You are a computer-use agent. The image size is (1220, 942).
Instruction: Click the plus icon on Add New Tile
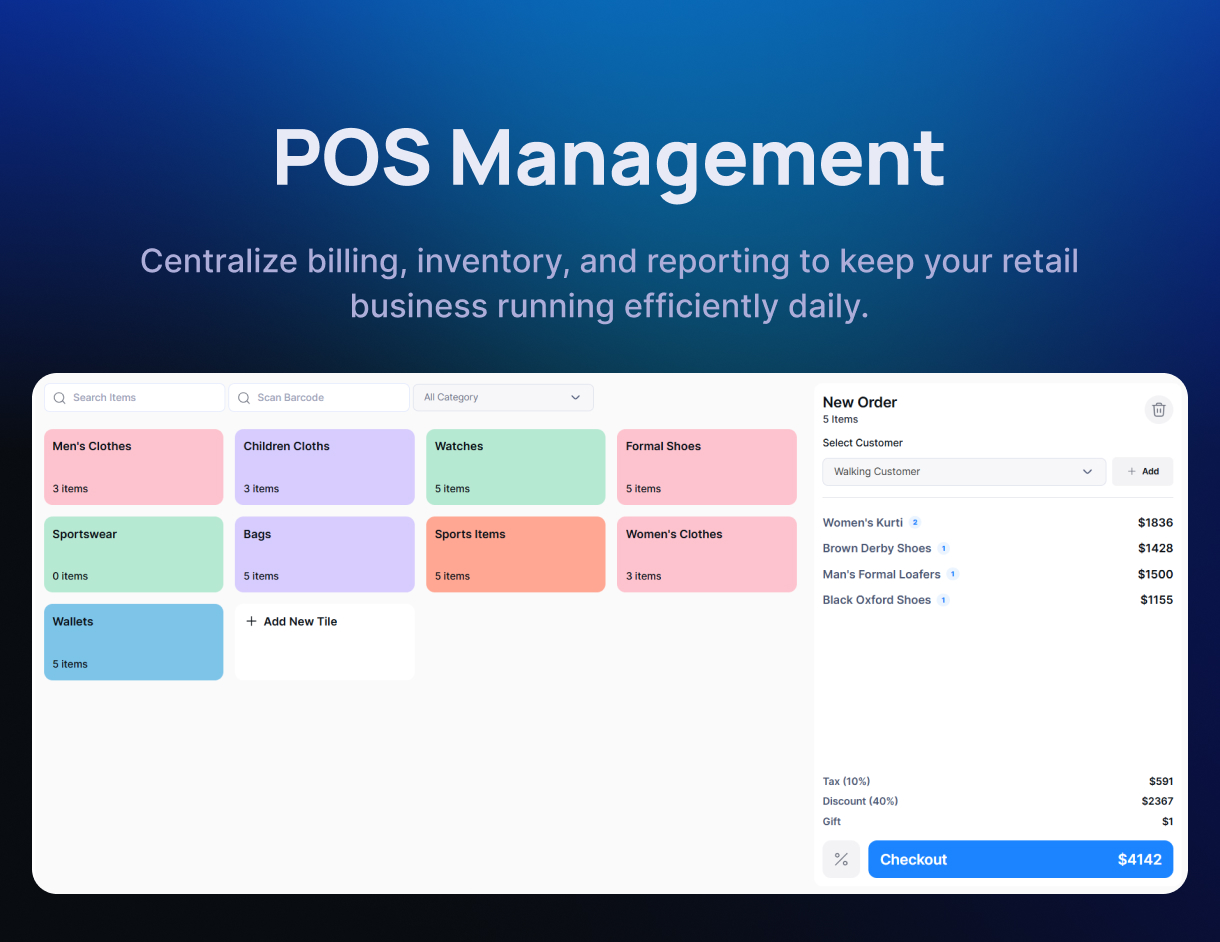pyautogui.click(x=250, y=621)
